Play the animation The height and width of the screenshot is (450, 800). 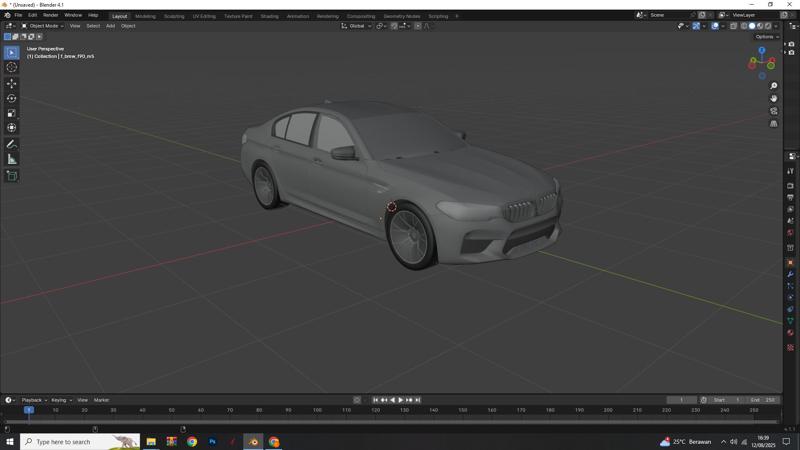401,400
